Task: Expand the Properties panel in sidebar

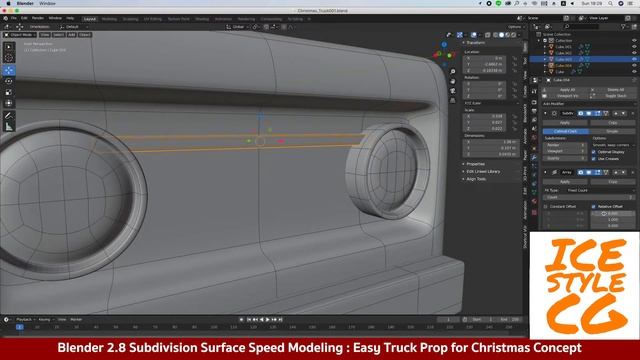Action: [x=475, y=164]
